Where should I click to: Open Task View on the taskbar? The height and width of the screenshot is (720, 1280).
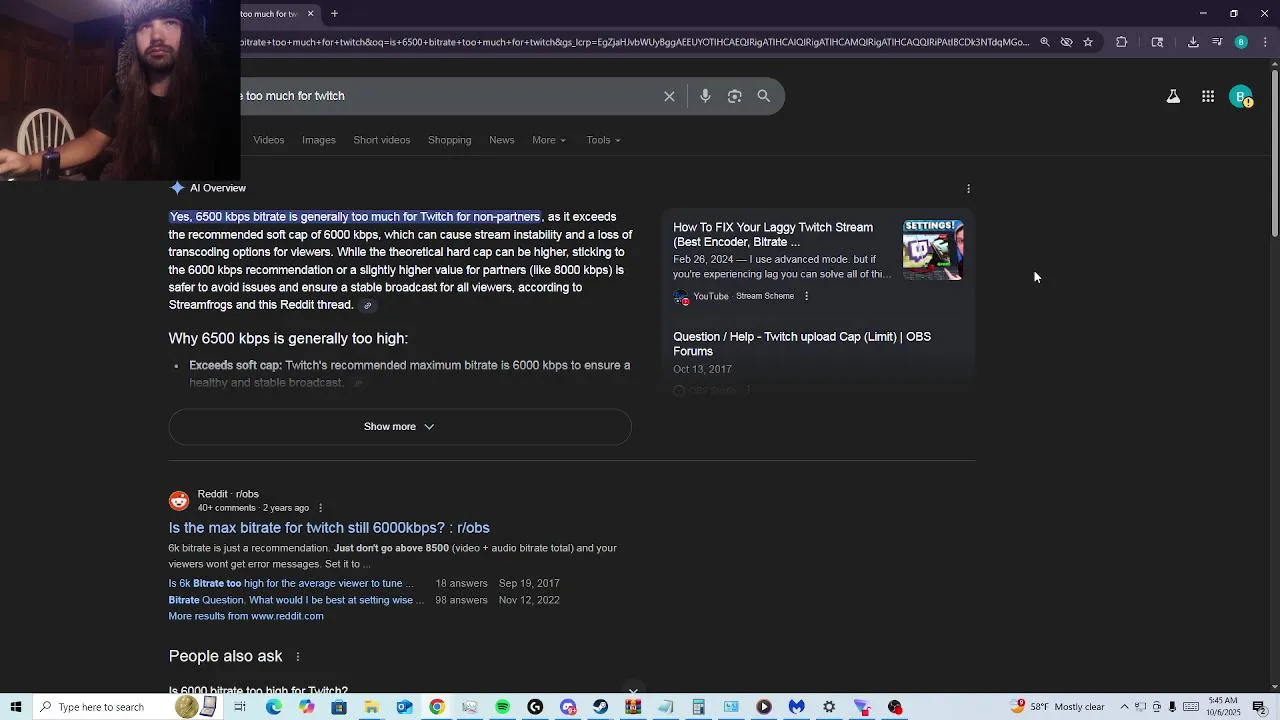coord(240,707)
